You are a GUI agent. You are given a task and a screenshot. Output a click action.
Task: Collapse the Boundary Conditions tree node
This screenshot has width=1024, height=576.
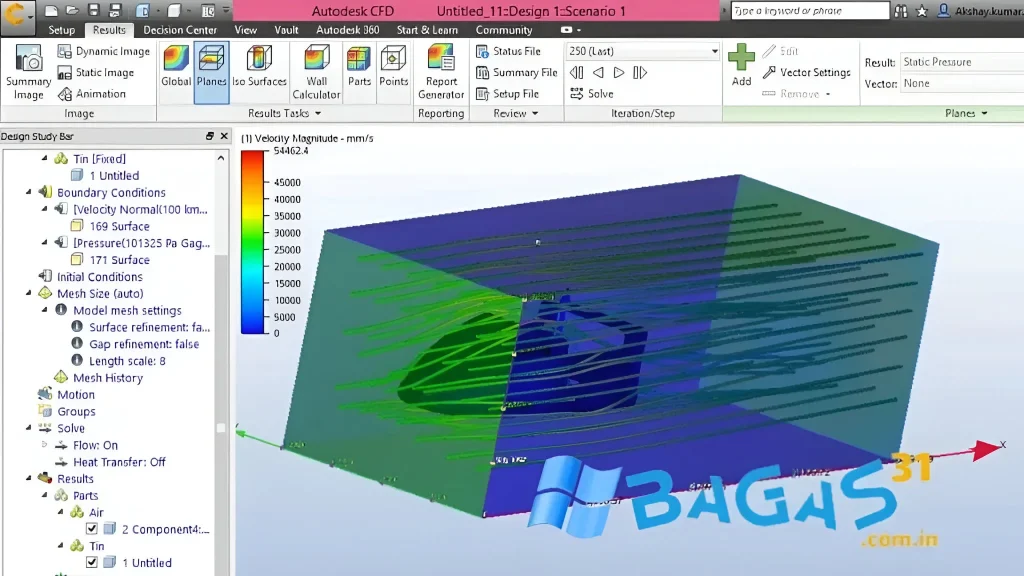click(29, 192)
